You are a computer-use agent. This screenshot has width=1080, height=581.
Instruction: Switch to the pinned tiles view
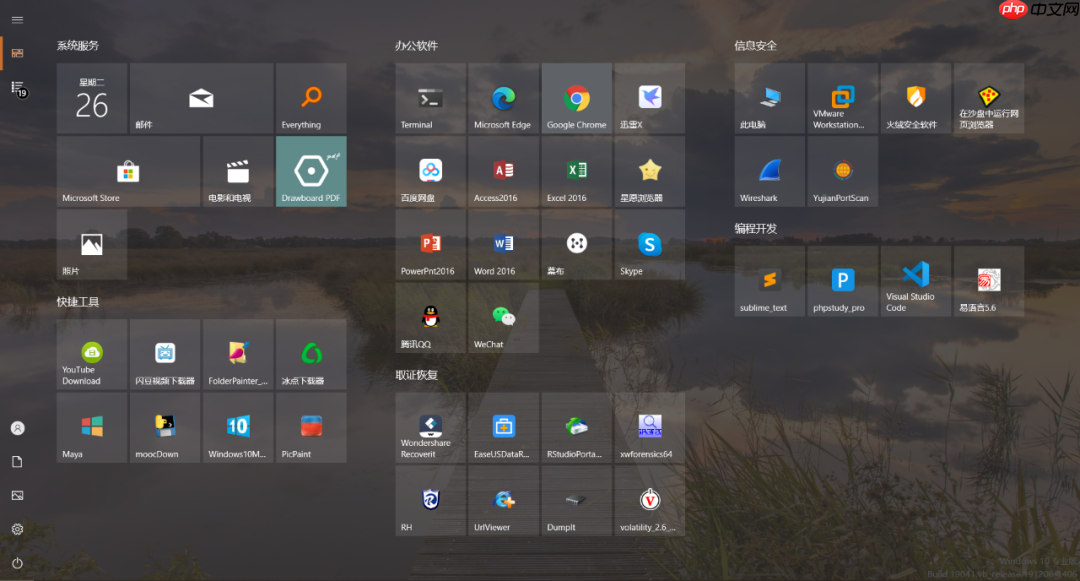(x=17, y=53)
